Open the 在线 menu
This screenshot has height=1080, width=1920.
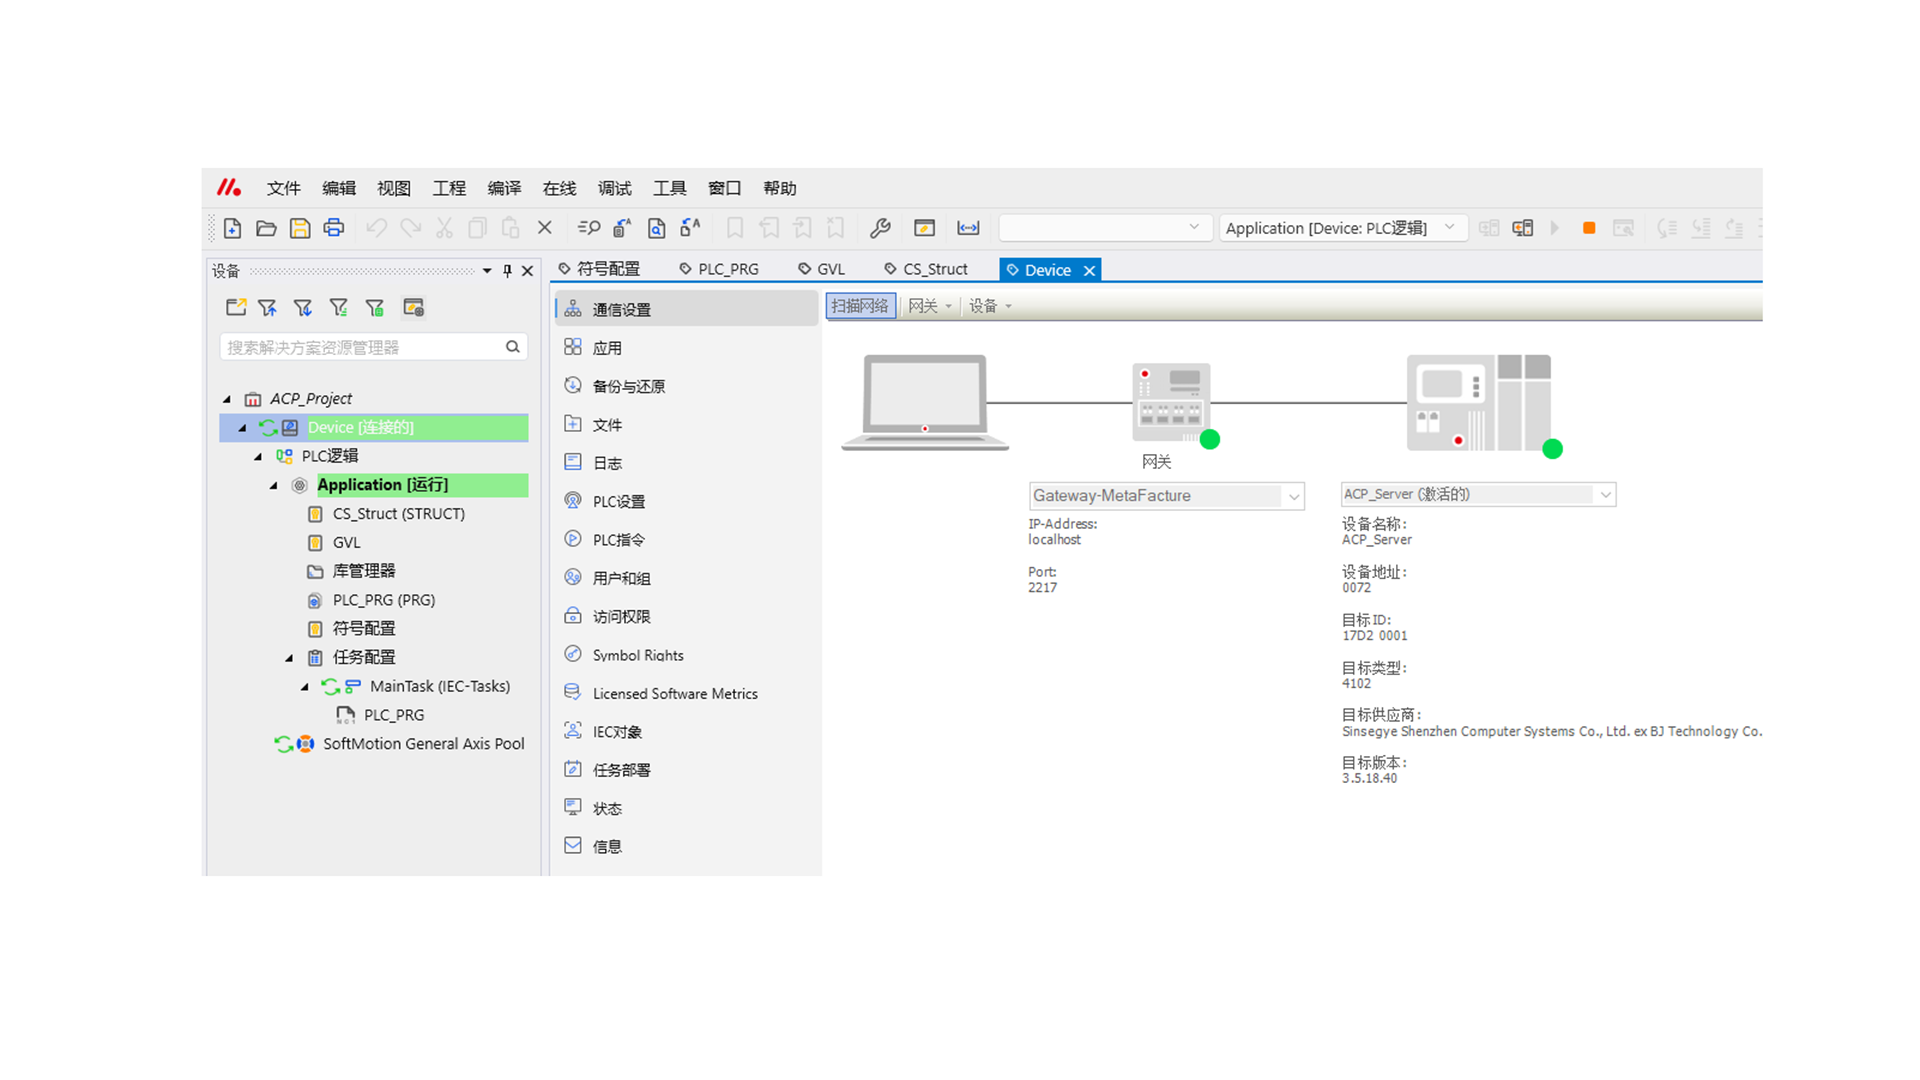click(559, 188)
